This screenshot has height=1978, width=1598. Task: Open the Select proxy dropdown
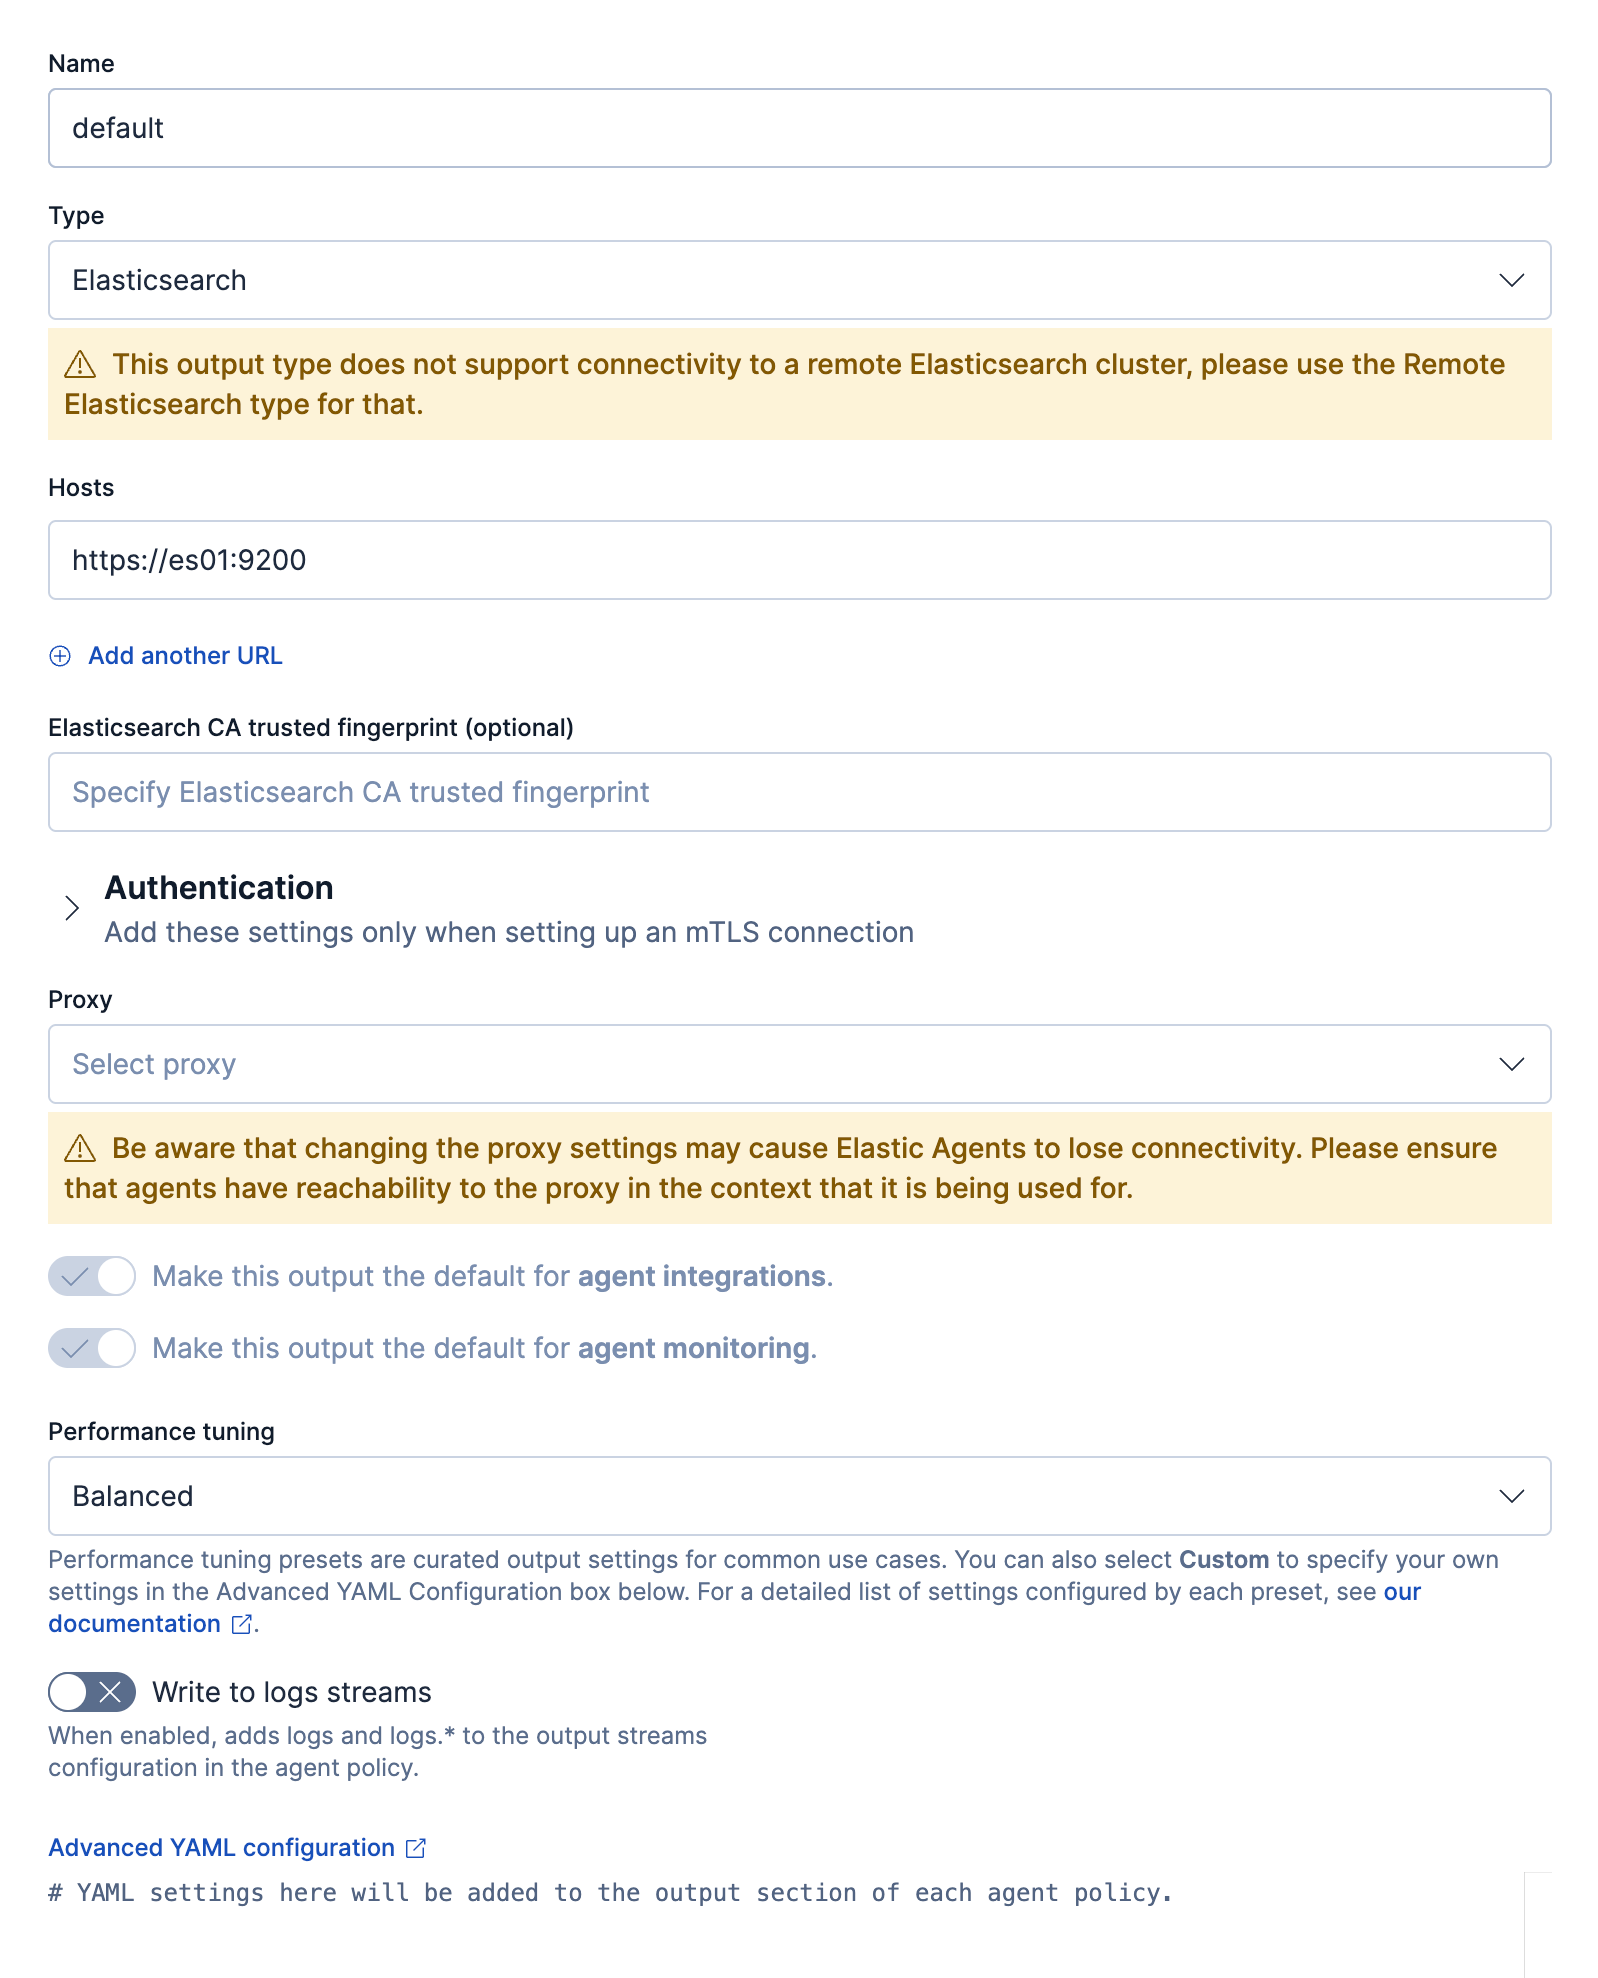tap(799, 1064)
